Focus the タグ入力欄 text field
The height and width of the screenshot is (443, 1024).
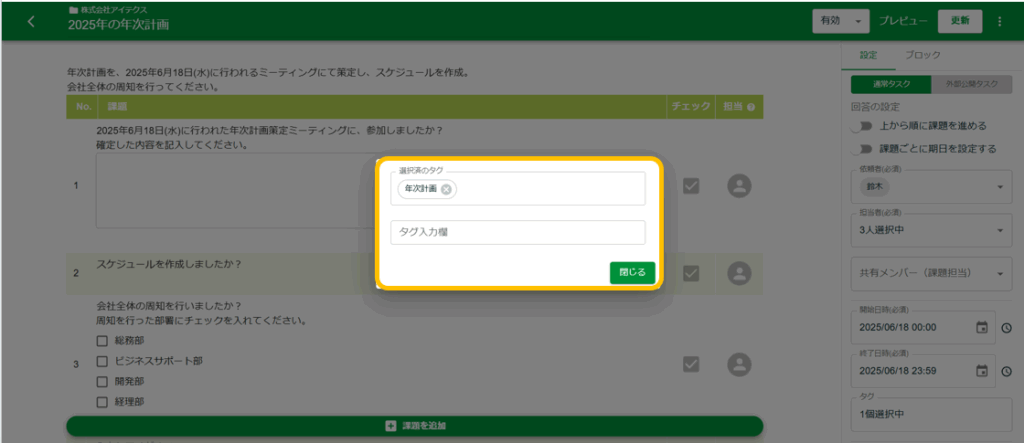517,233
